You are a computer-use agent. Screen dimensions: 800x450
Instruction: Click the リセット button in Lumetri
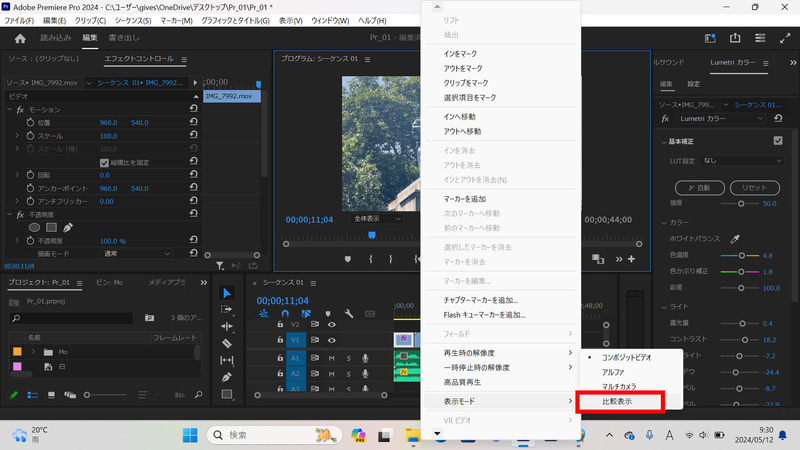[755, 188]
